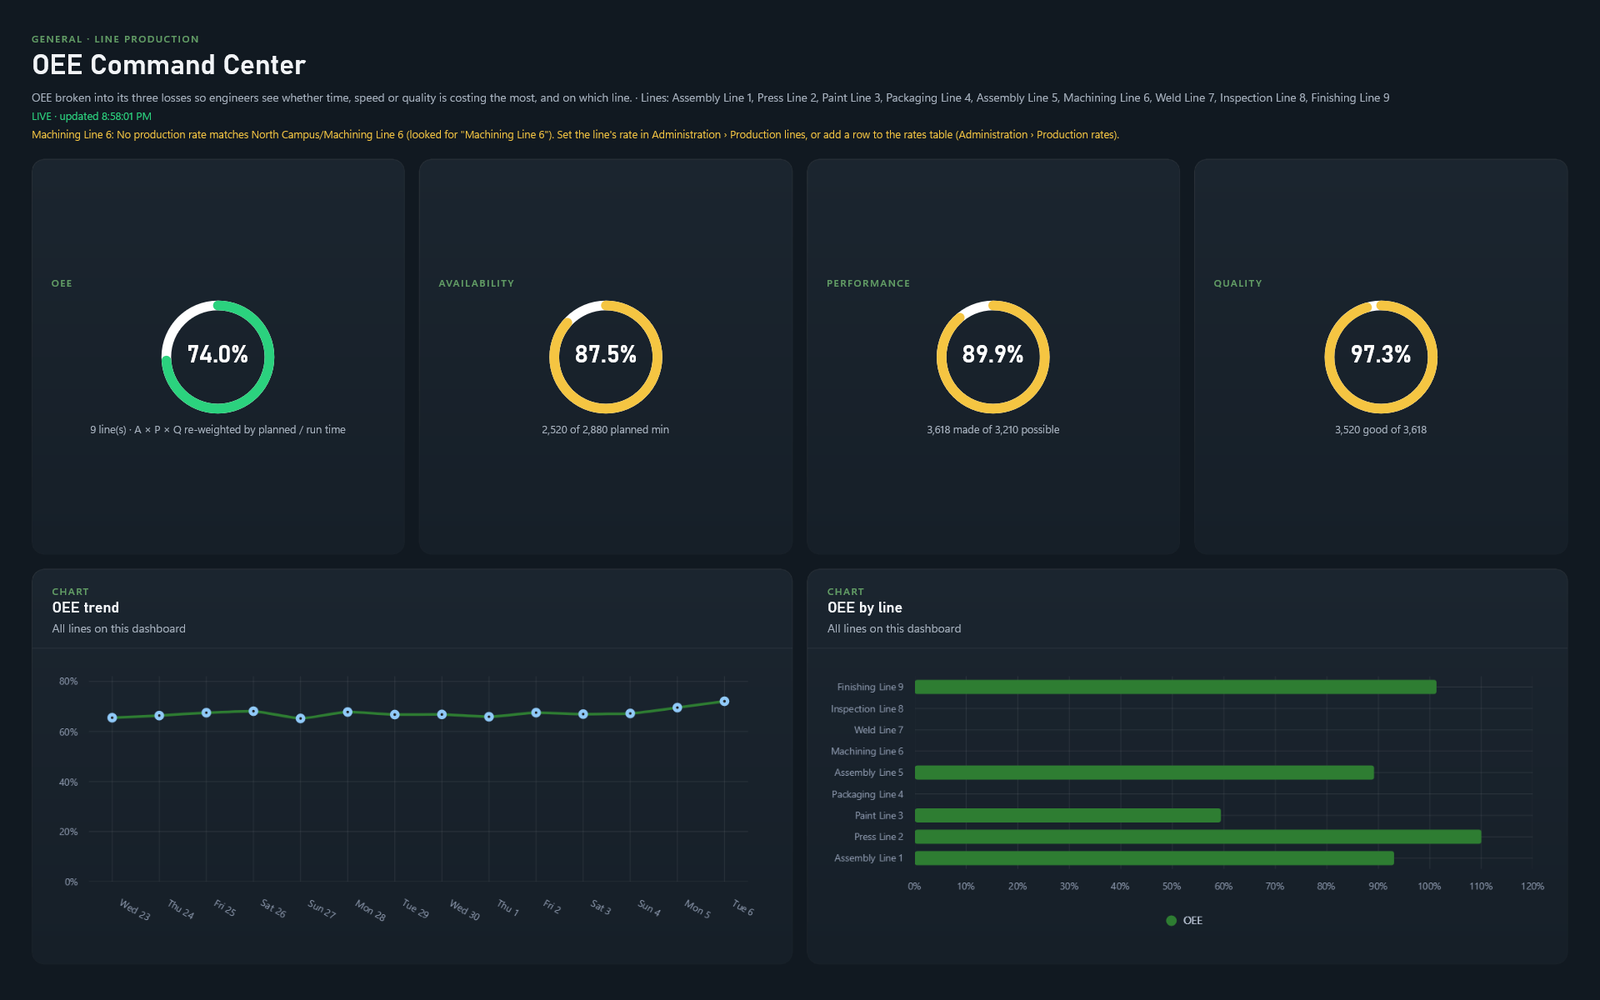The image size is (1600, 1000).
Task: Select the 87.5% Availability gauge
Action: point(605,357)
